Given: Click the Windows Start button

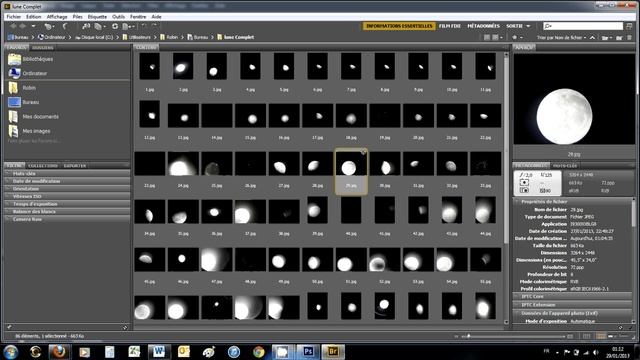Looking at the screenshot, I should coord(10,351).
